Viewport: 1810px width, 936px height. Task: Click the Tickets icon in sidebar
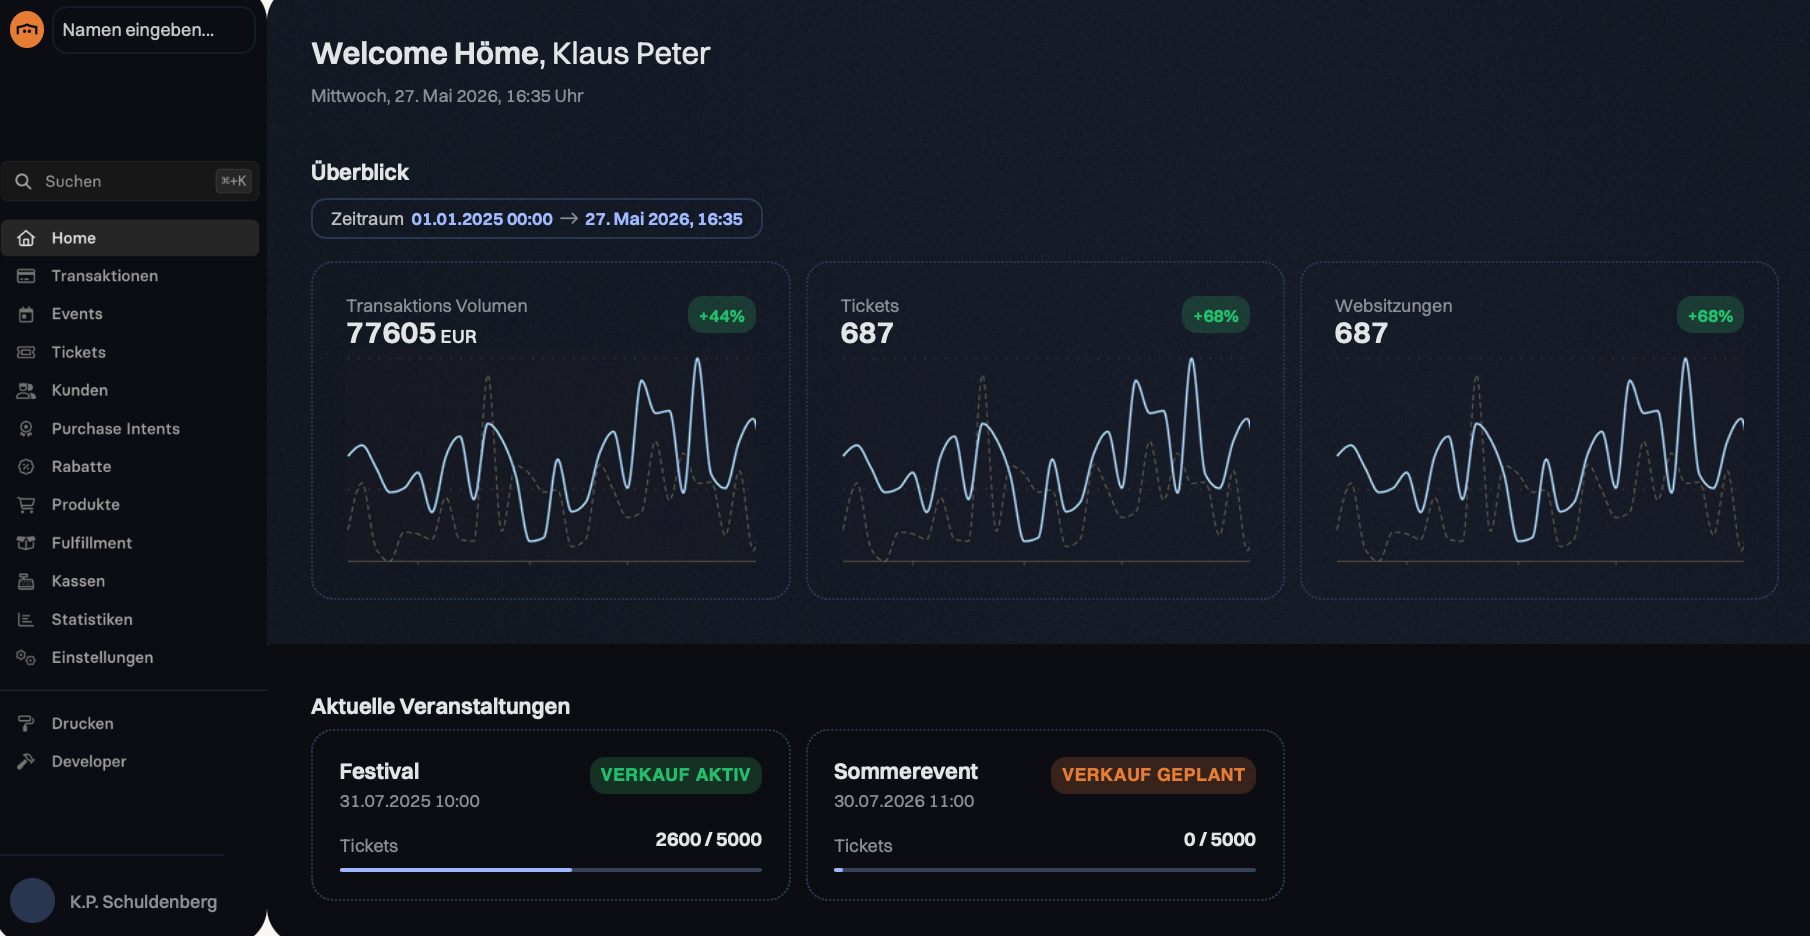point(26,352)
